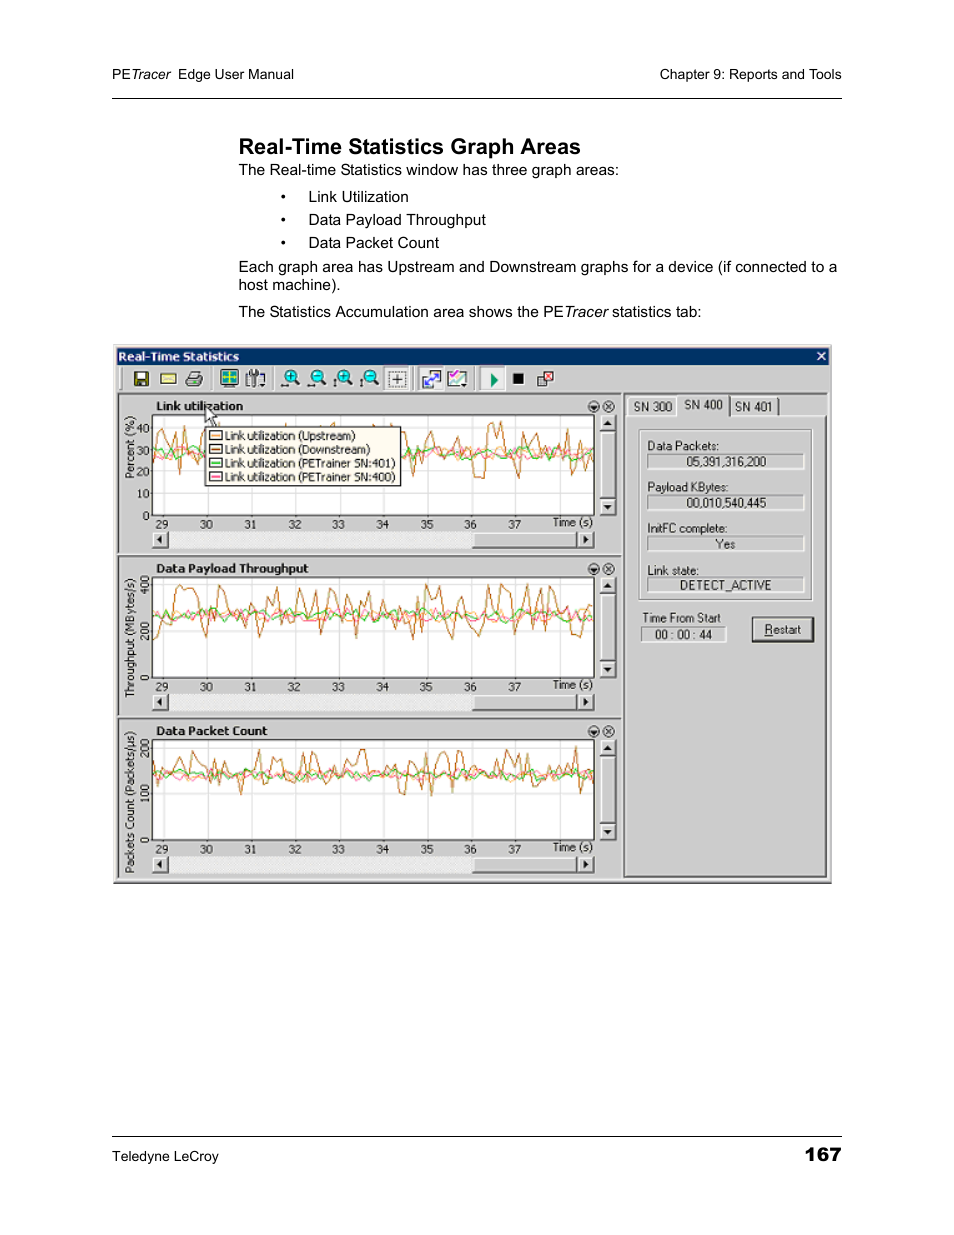Click legend entry PETrainer SN:401
Screen dimensions: 954x1235
point(303,464)
